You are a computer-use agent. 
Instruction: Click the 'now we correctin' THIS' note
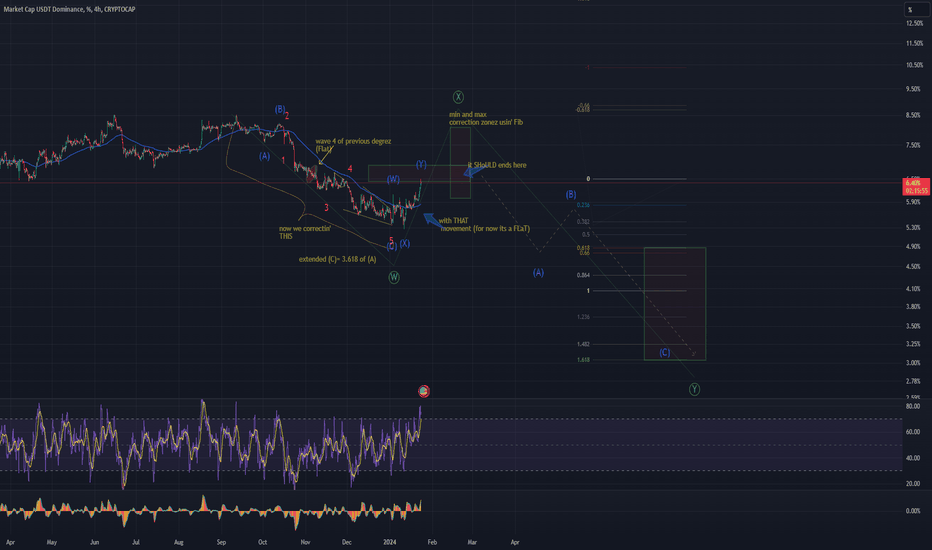point(305,232)
